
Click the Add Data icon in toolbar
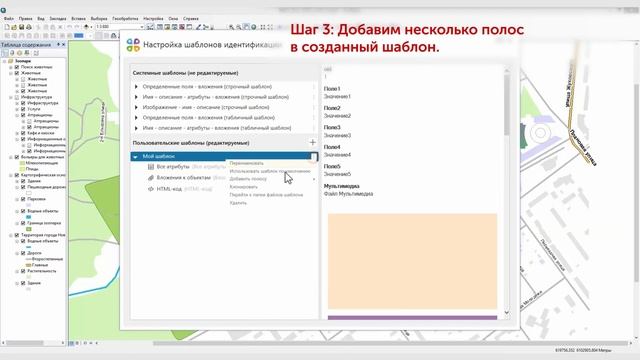point(86,27)
